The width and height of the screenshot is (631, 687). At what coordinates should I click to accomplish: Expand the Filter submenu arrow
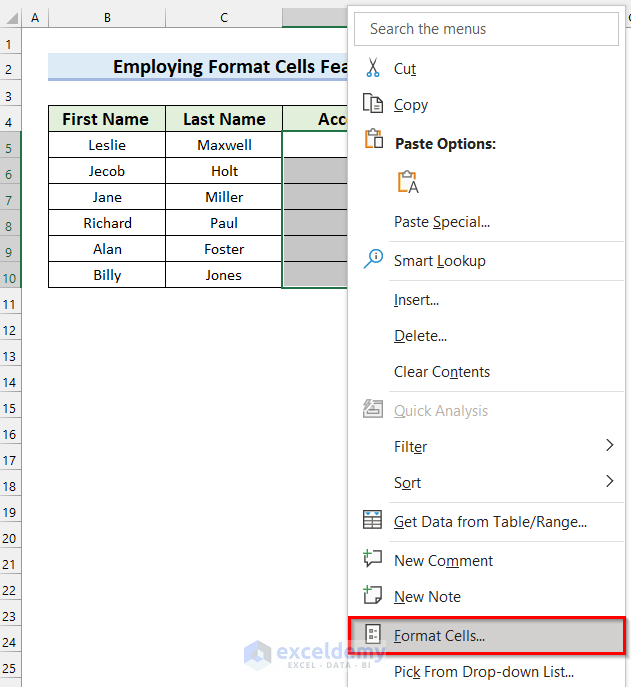click(609, 446)
